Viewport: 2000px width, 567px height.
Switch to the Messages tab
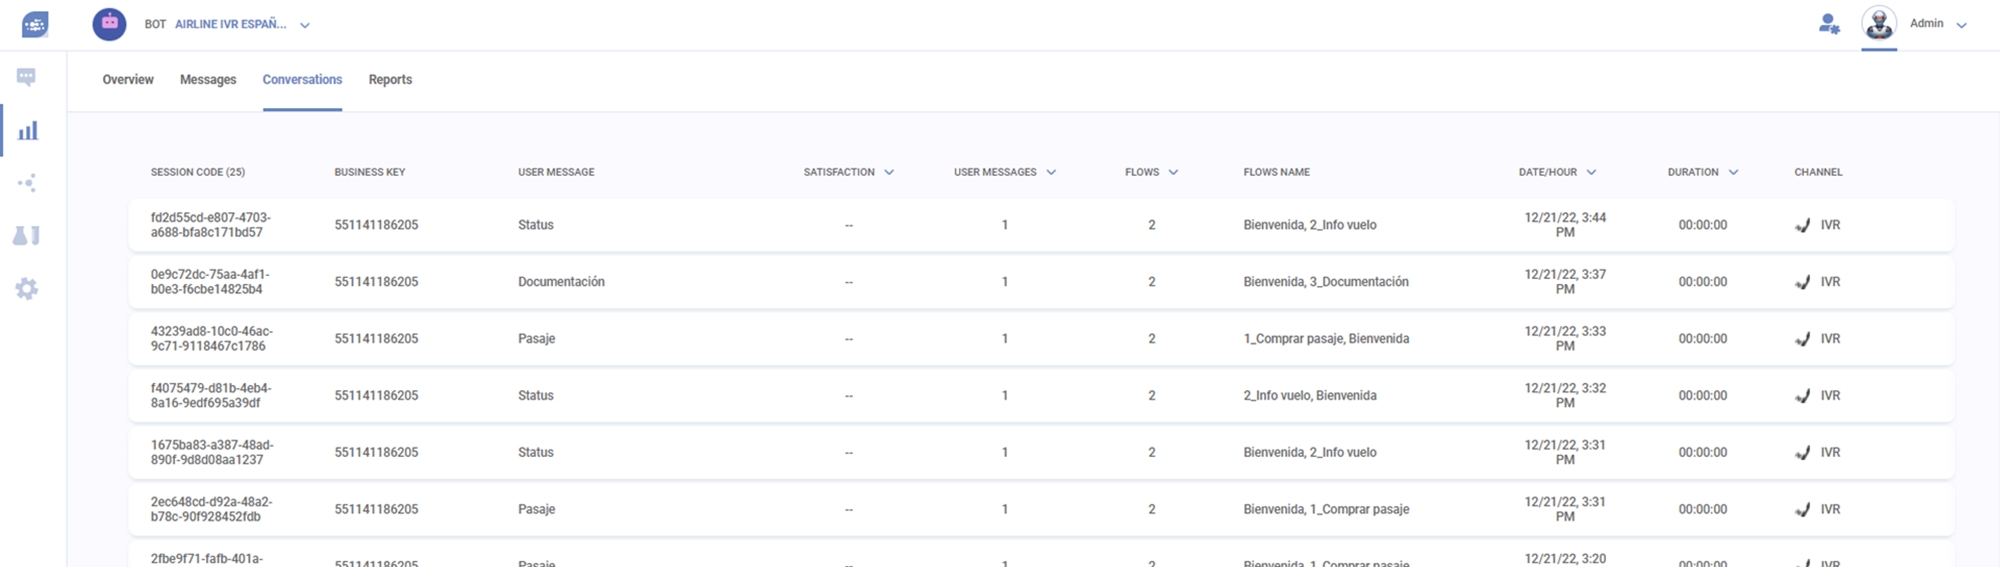208,80
